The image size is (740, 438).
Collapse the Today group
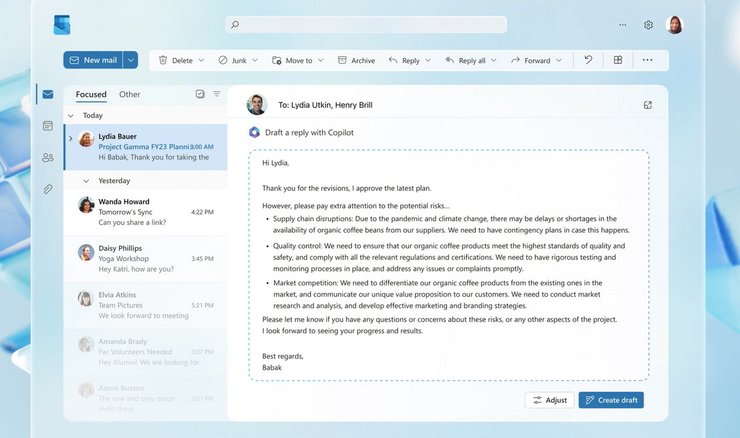(71, 116)
